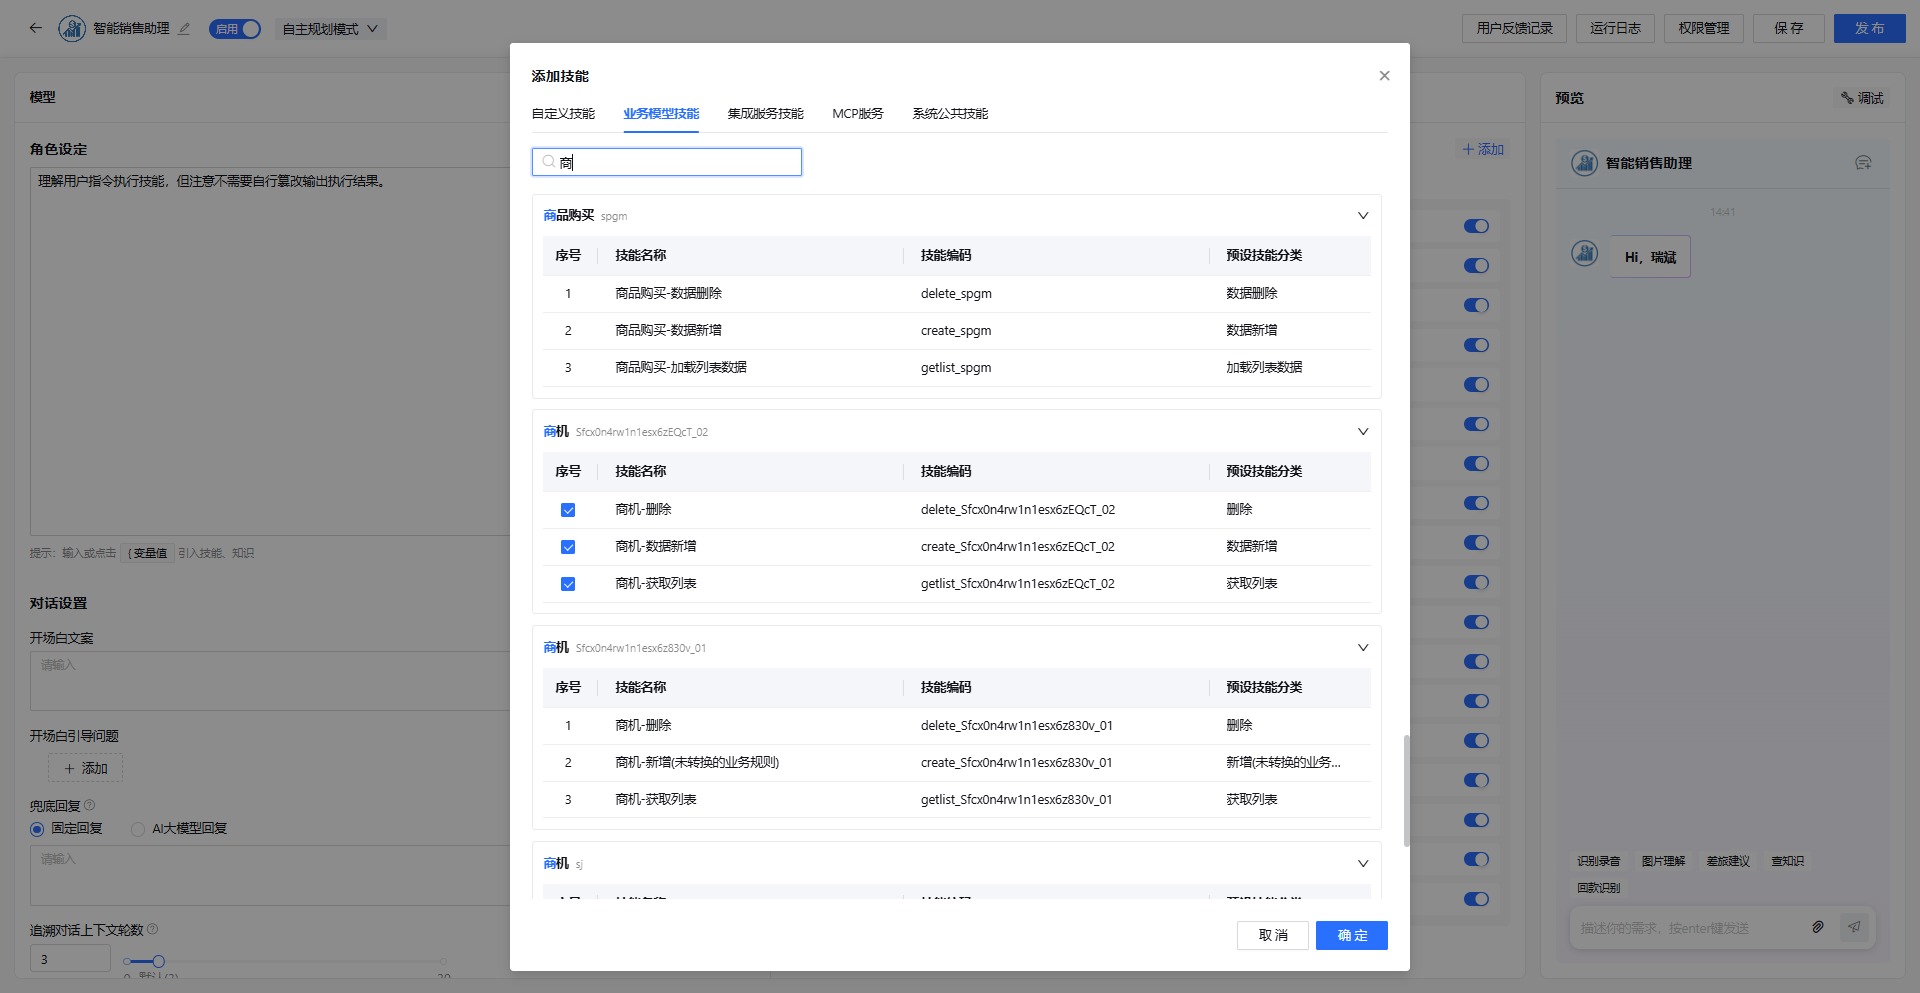Click the send message paper plane icon
Screen dimensions: 1920x993
[x=1854, y=927]
